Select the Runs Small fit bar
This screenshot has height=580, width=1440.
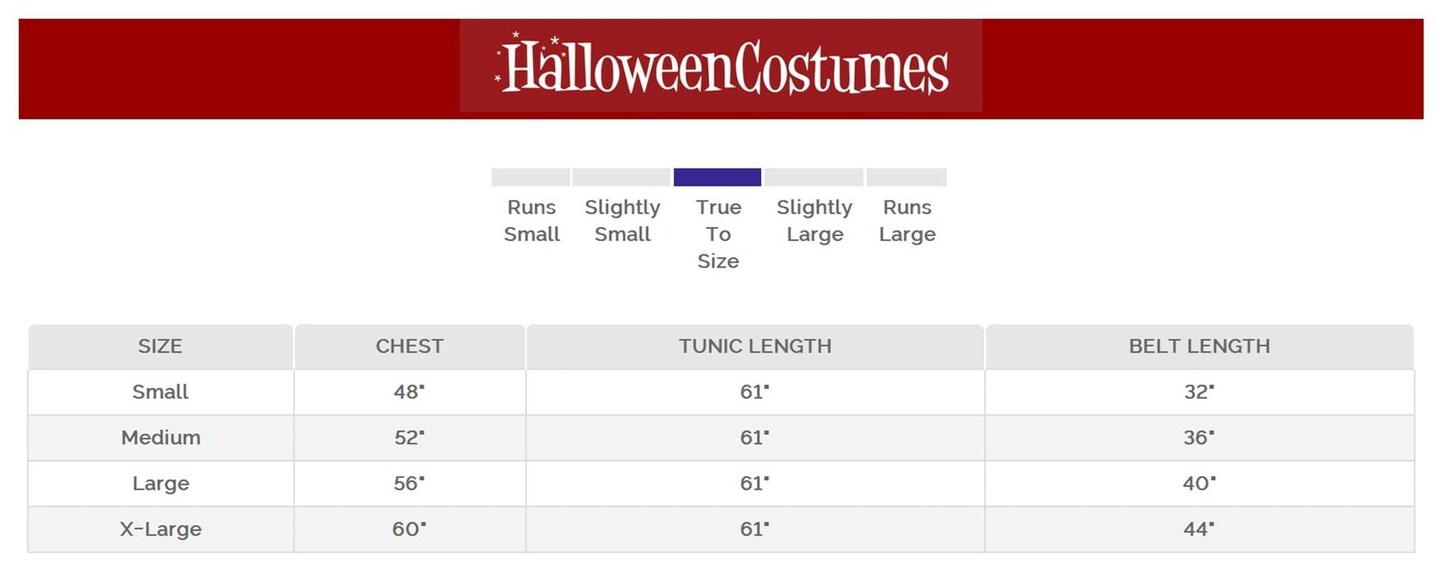point(530,177)
